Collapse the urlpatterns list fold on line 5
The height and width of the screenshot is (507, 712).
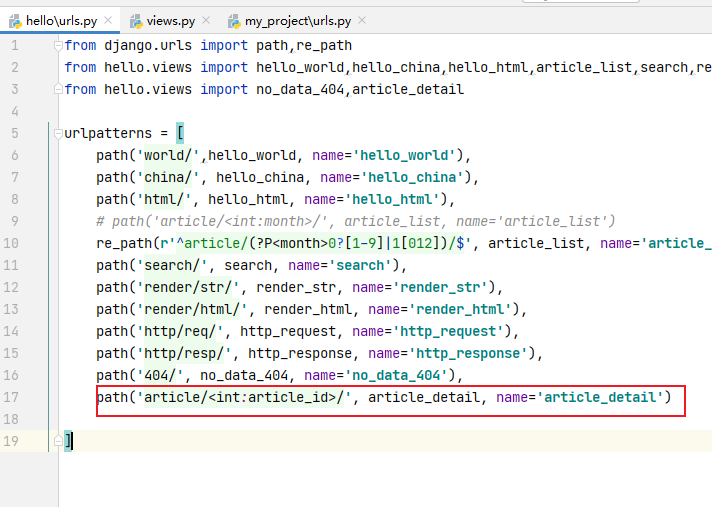[58, 133]
